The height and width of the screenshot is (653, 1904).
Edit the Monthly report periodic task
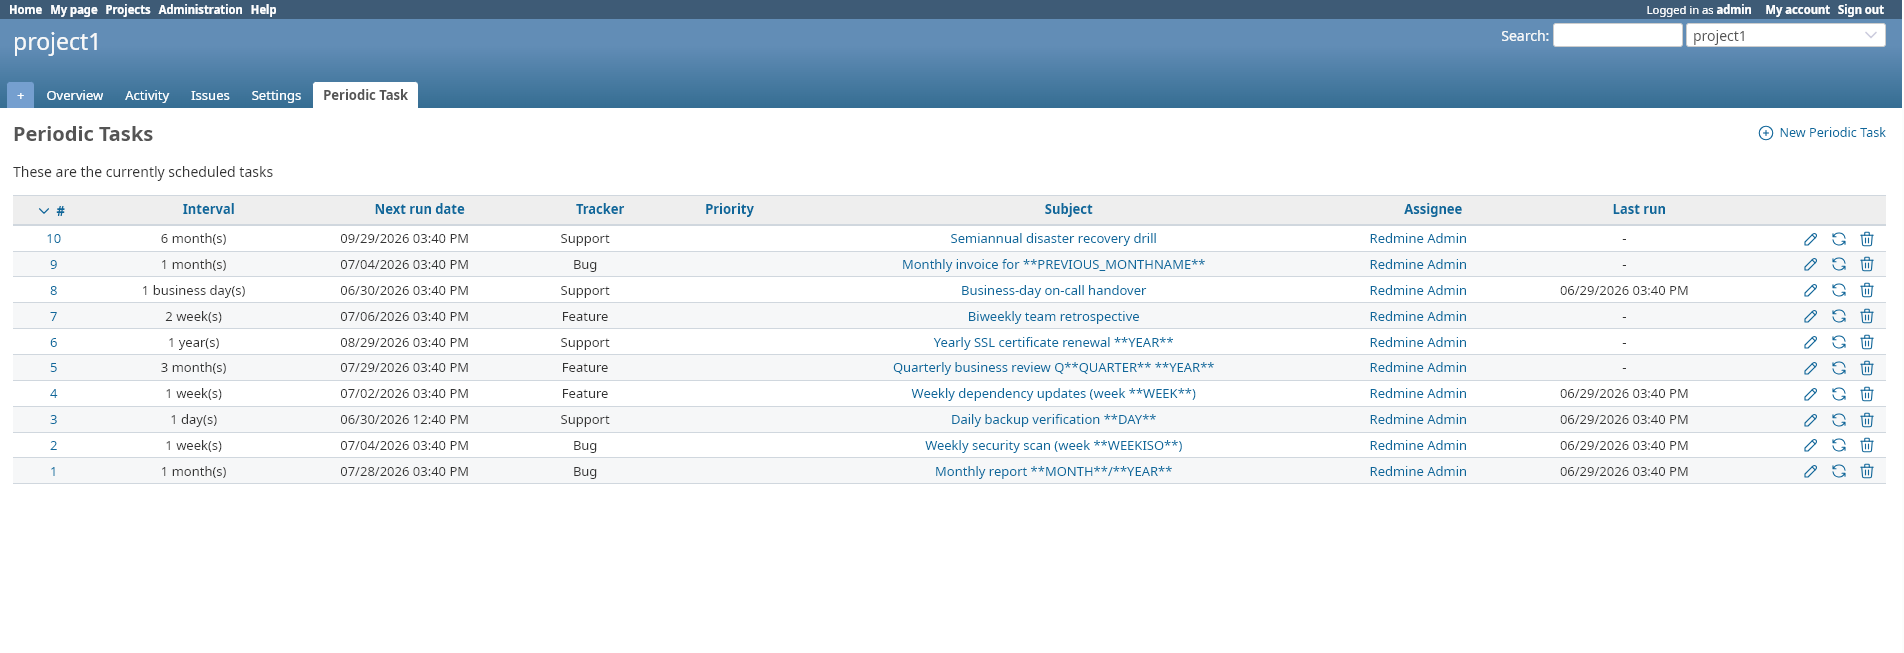(x=1810, y=471)
